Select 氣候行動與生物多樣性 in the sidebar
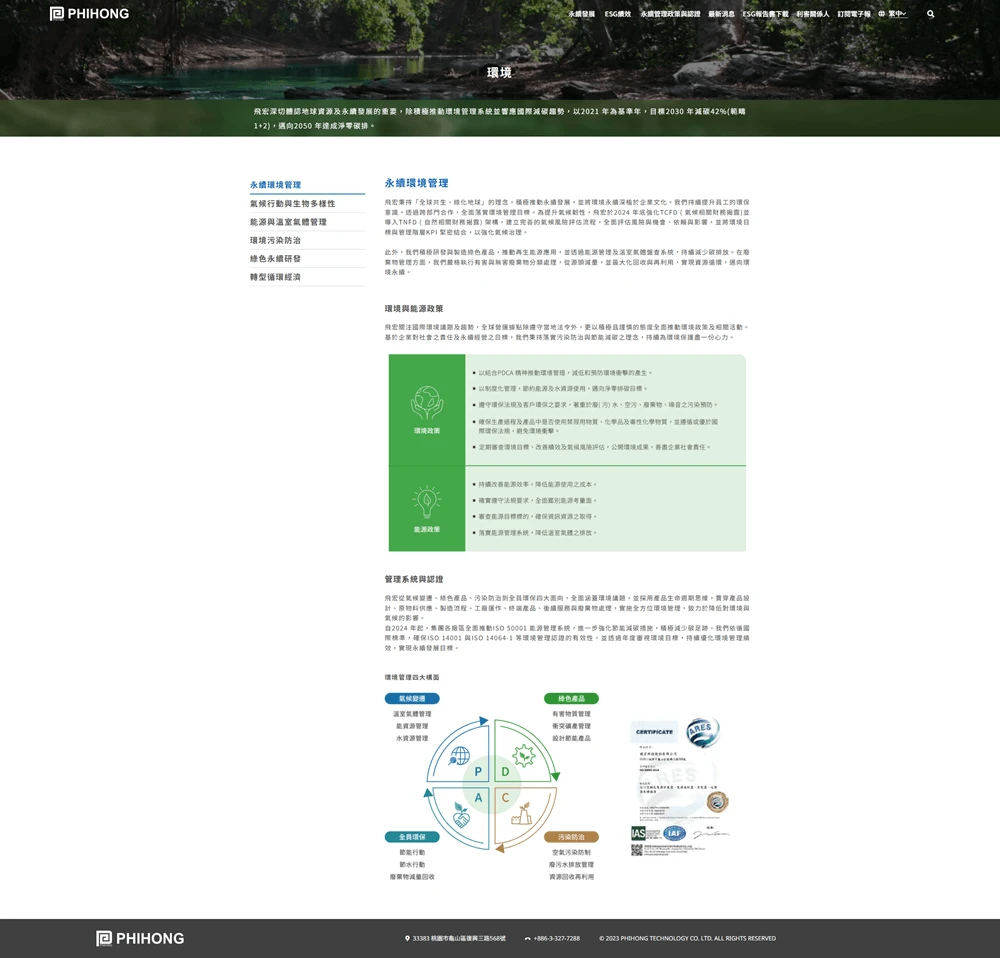Screen dimensions: 1000x958 [x=292, y=204]
